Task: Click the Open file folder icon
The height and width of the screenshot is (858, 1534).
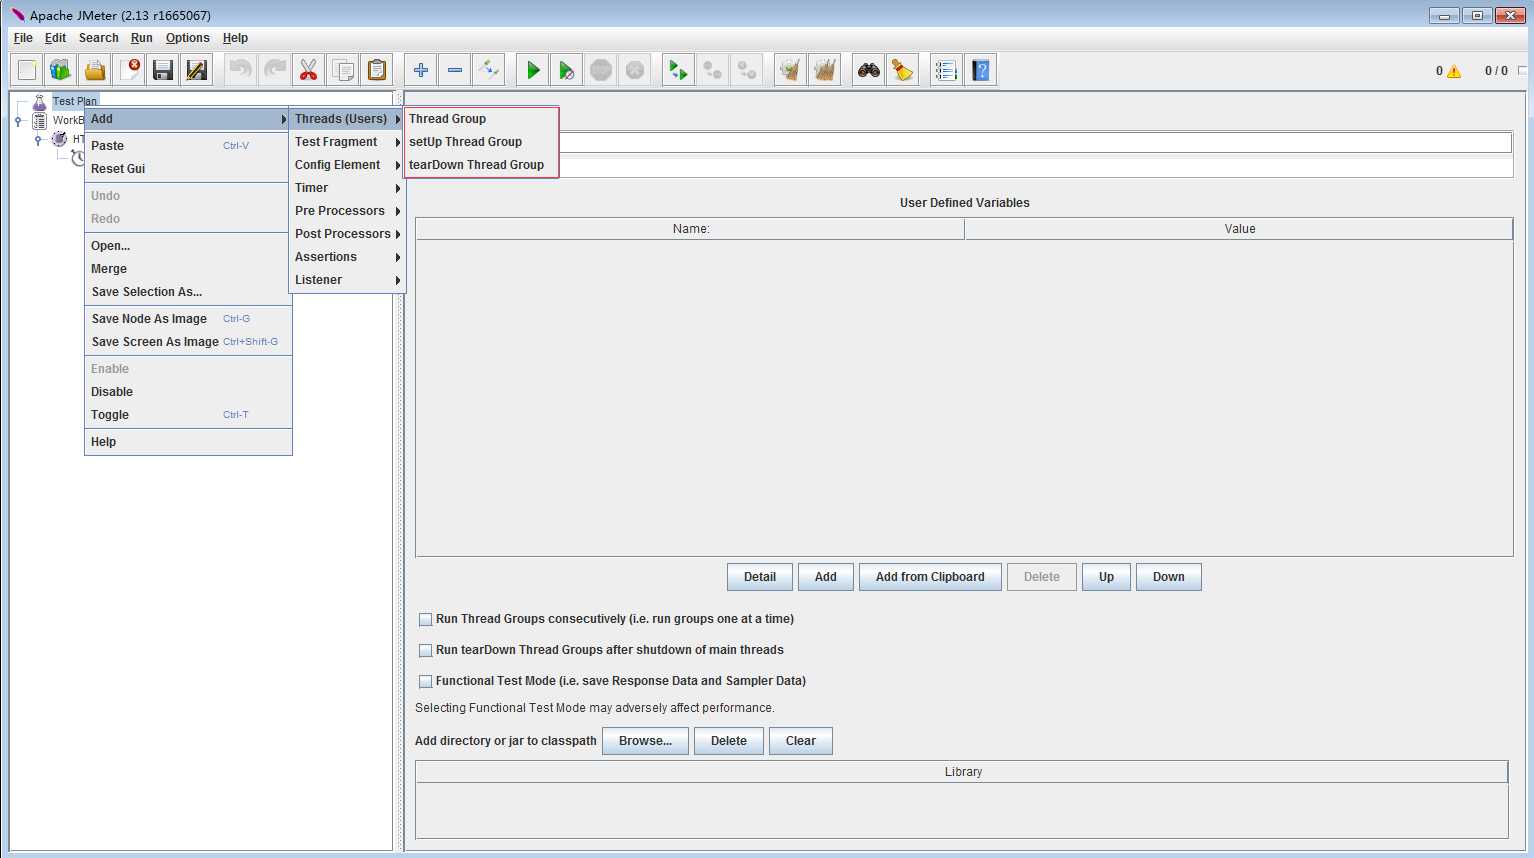Action: (x=95, y=70)
